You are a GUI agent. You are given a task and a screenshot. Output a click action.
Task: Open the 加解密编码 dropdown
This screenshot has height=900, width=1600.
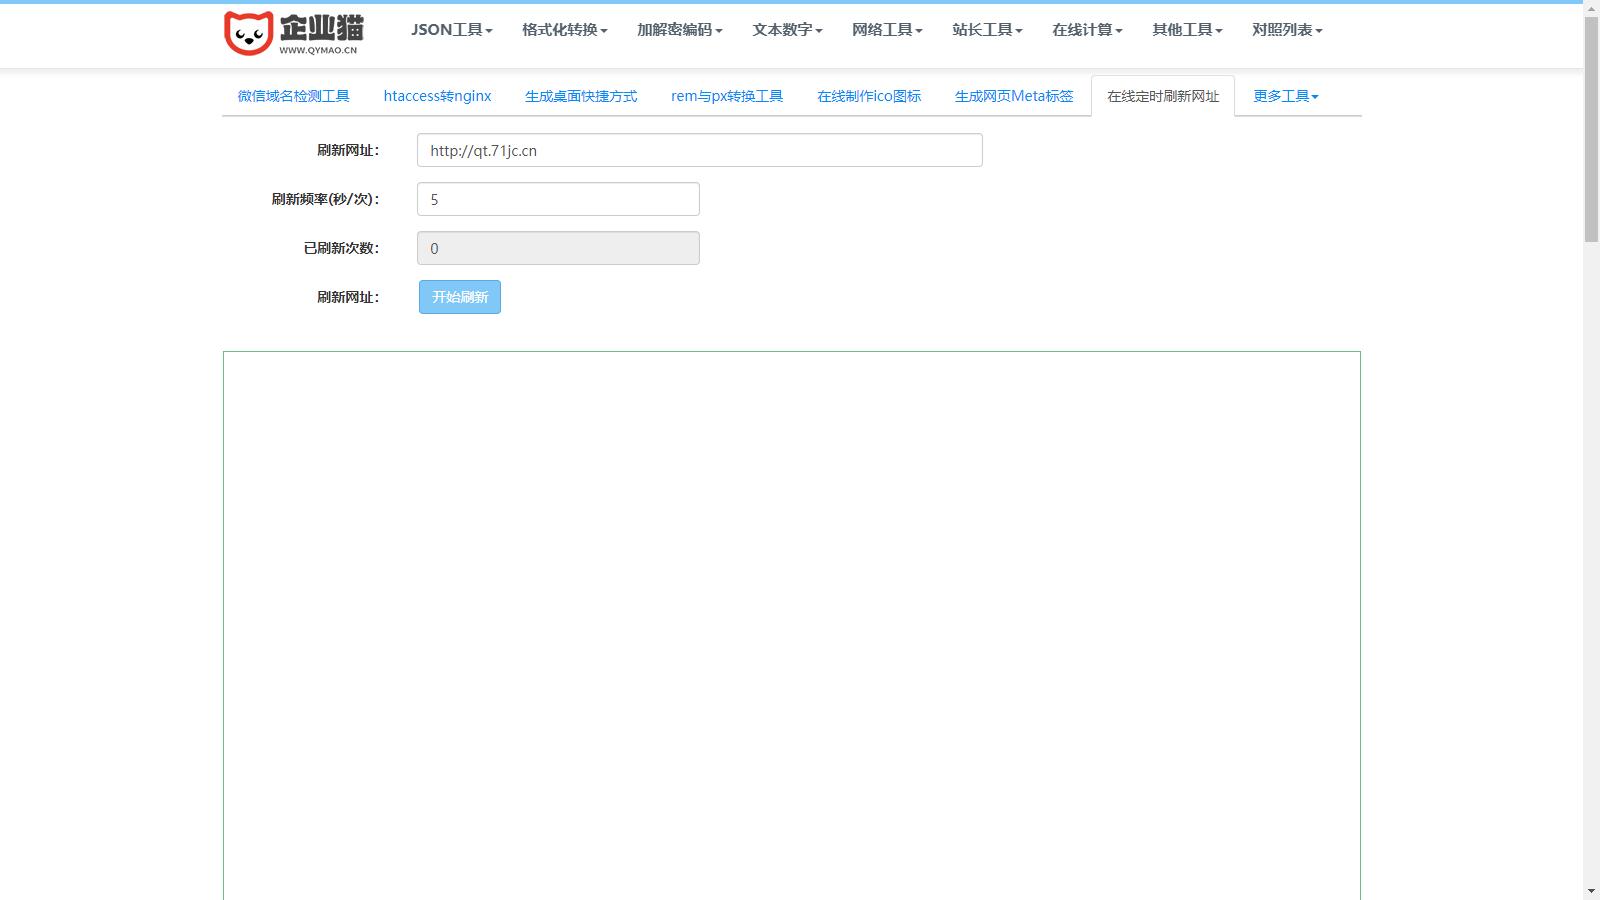coord(679,30)
